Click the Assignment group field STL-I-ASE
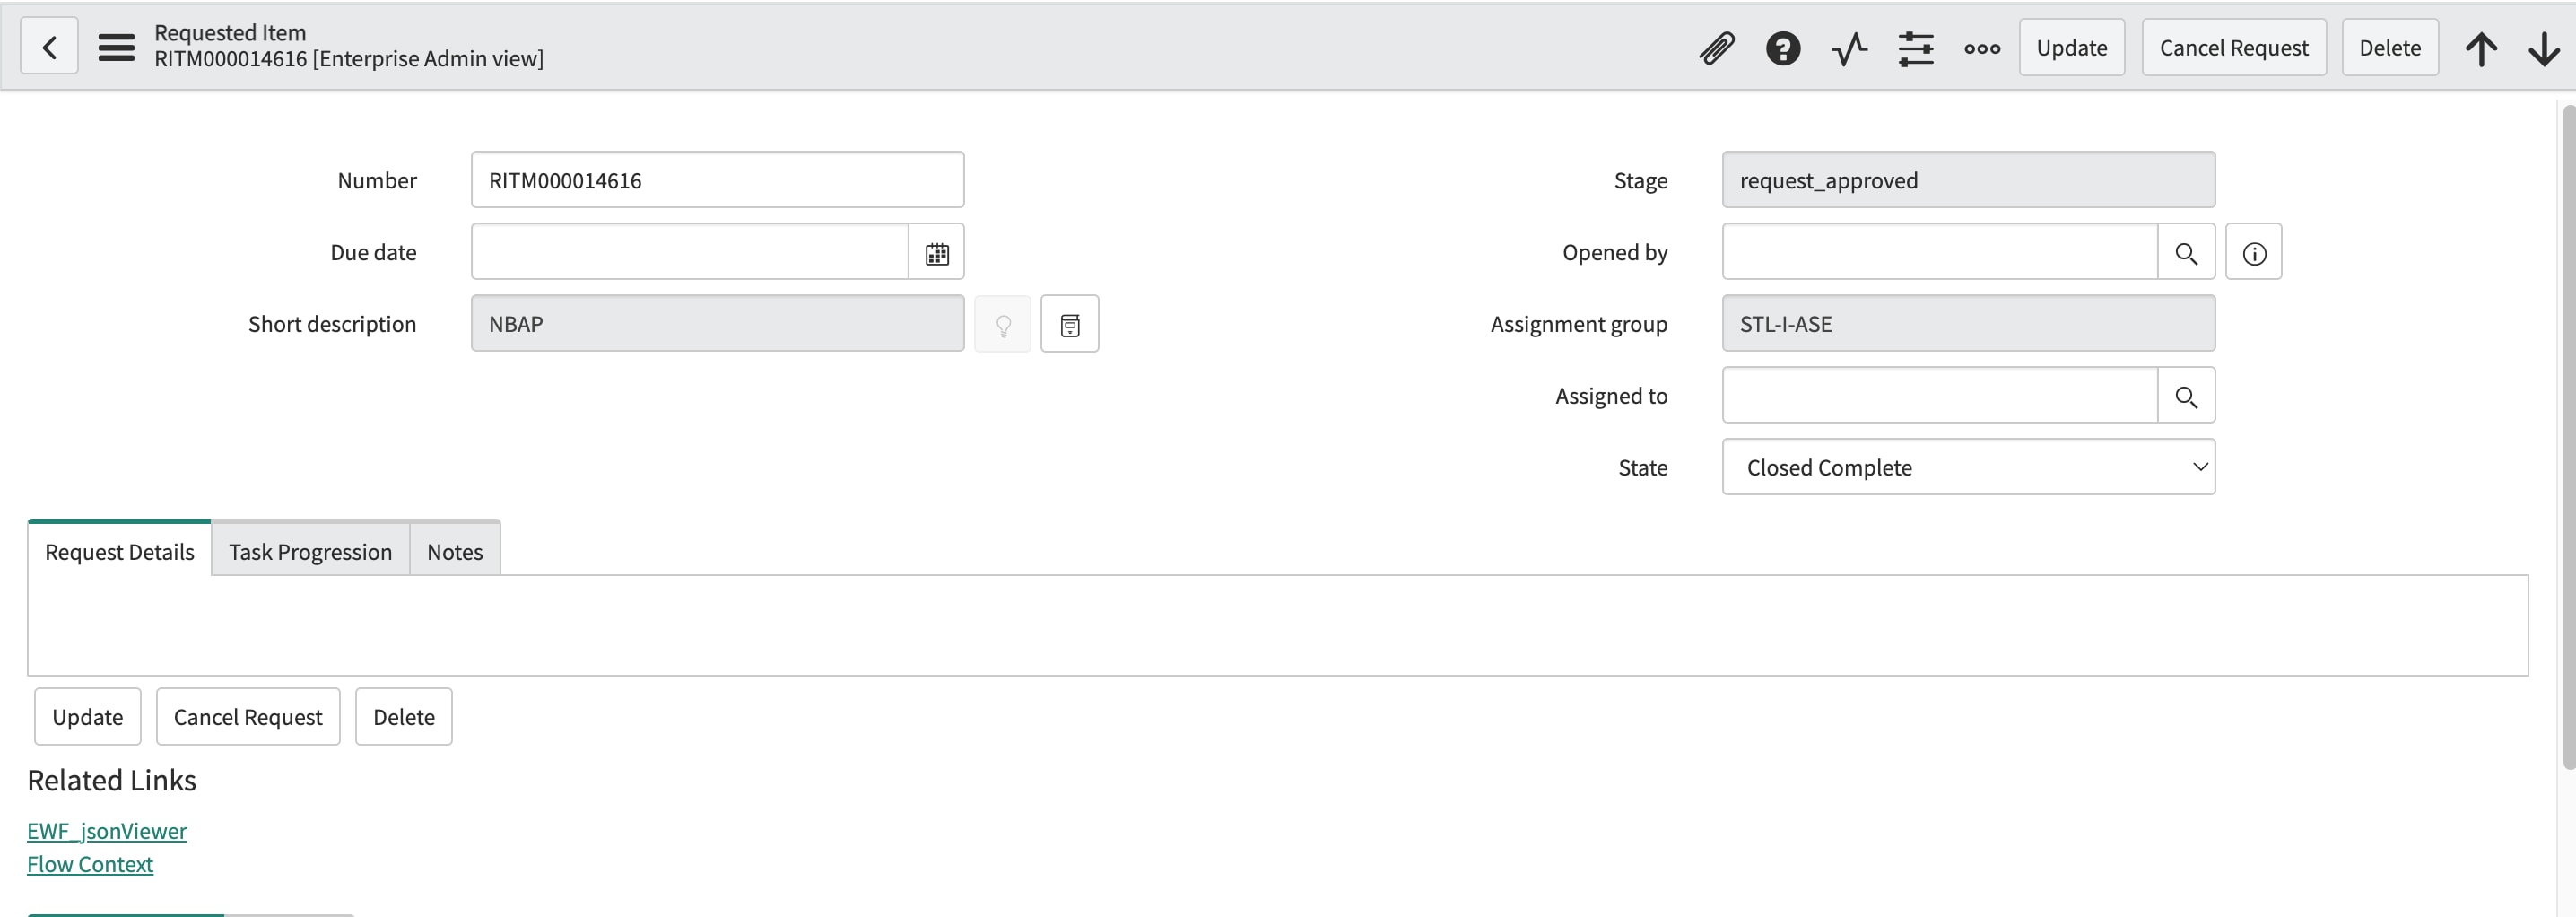2576x917 pixels. point(1968,324)
